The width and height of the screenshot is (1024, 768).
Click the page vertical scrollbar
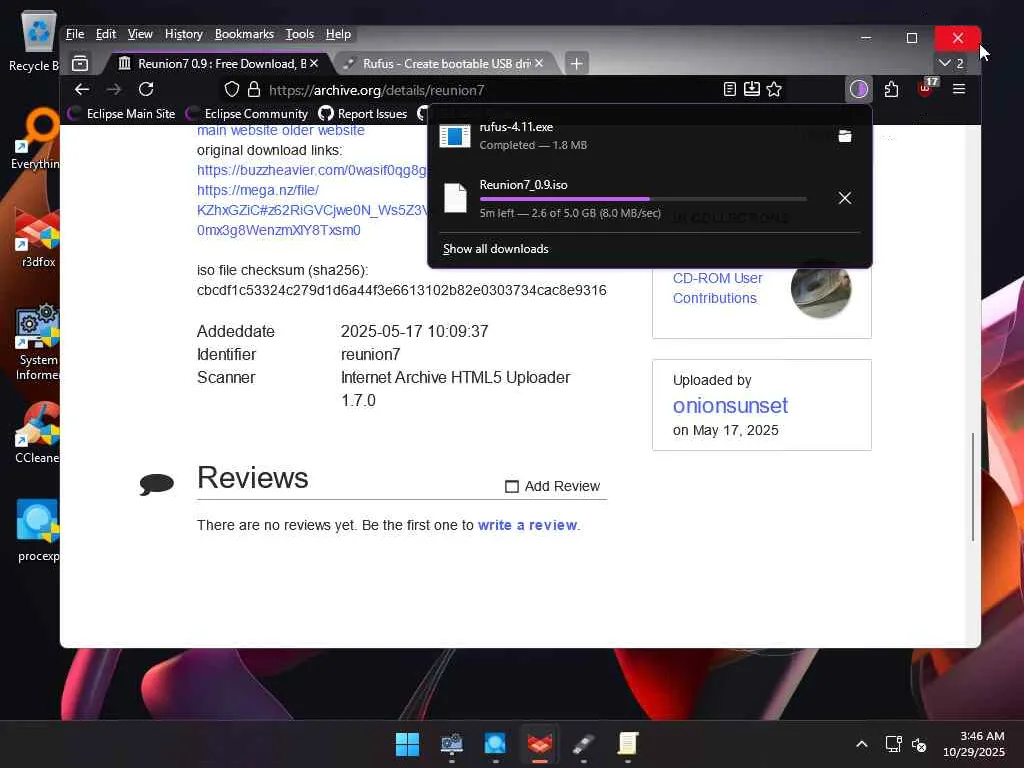click(x=972, y=487)
